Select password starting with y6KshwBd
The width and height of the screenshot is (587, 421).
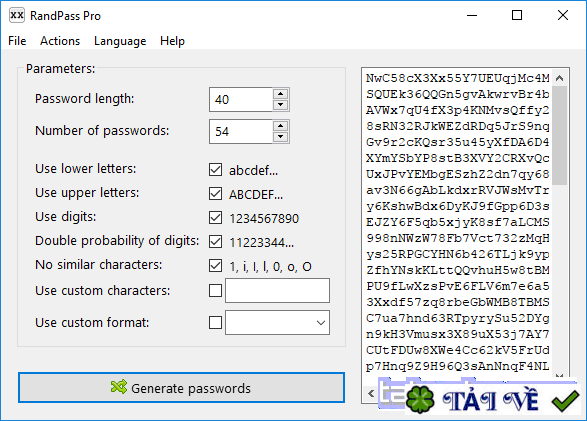(x=457, y=206)
